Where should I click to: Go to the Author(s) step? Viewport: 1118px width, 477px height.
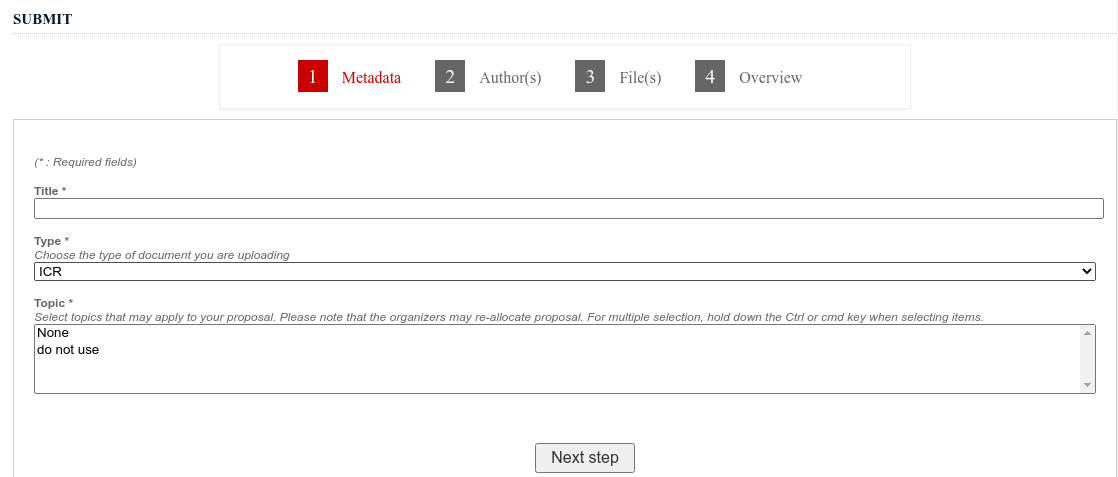[510, 78]
